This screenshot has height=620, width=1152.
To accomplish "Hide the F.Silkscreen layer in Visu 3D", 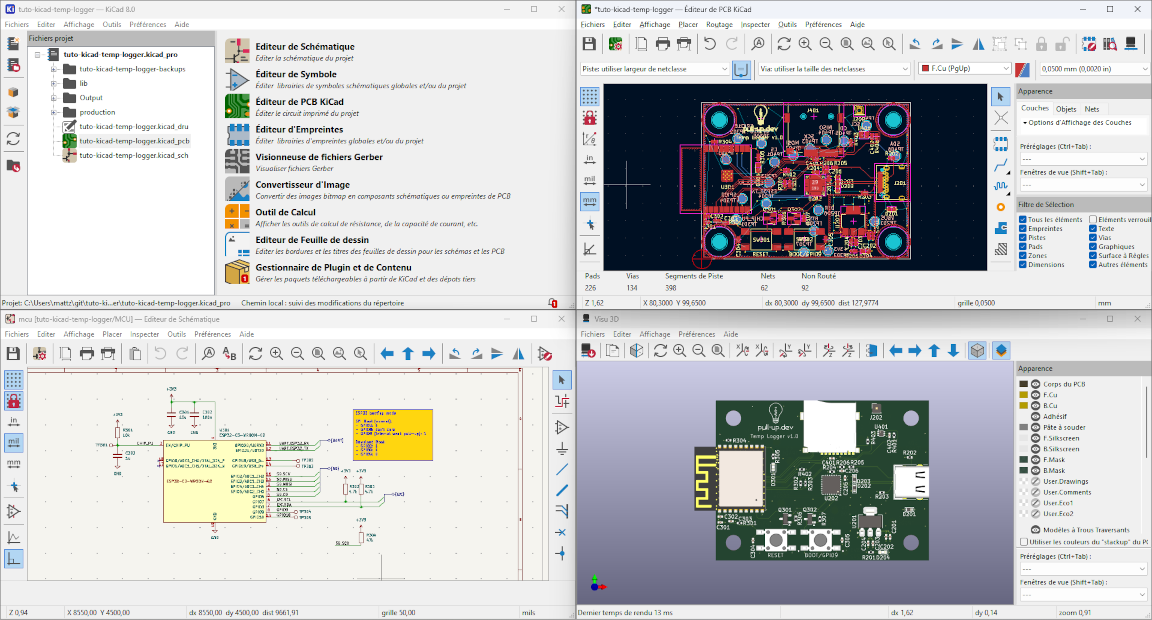I will pos(1035,438).
